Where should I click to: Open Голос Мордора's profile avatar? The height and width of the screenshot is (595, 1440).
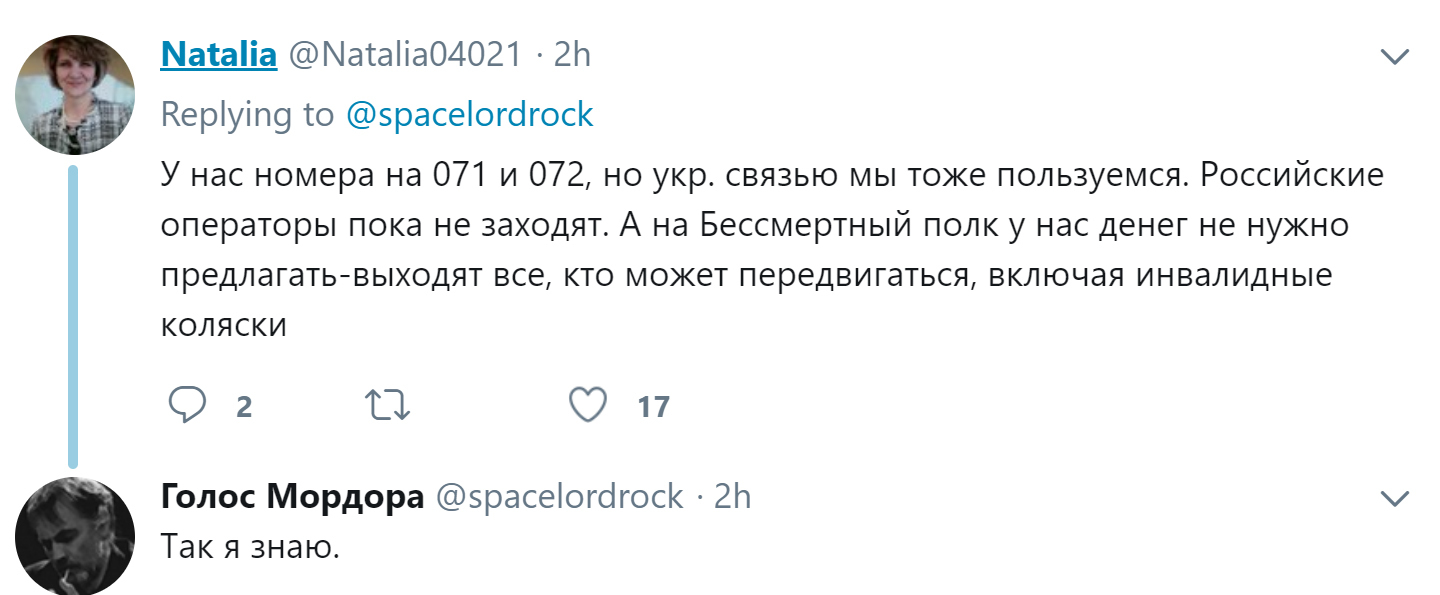75,536
